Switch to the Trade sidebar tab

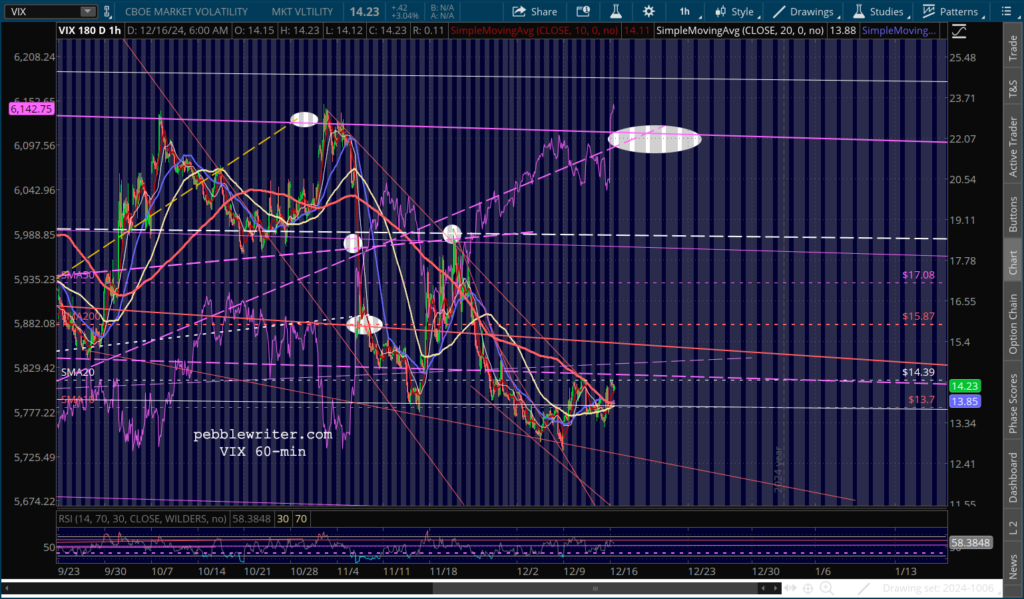coord(1012,48)
